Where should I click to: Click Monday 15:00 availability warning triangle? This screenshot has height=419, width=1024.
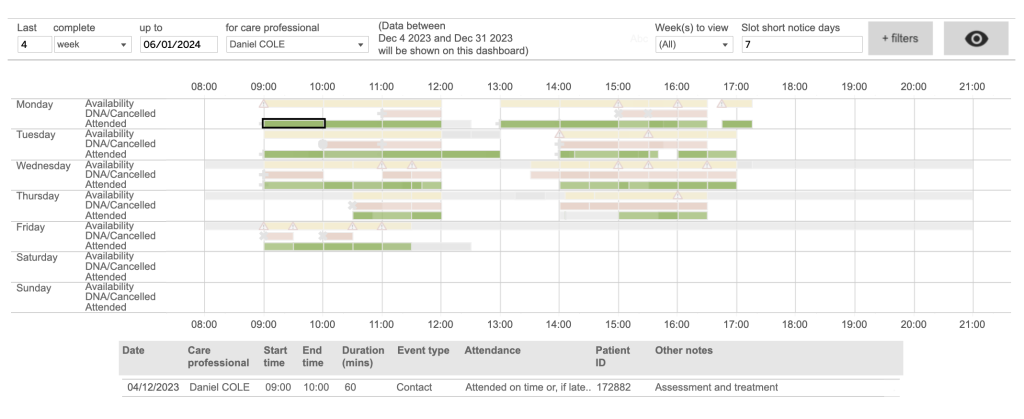618,103
